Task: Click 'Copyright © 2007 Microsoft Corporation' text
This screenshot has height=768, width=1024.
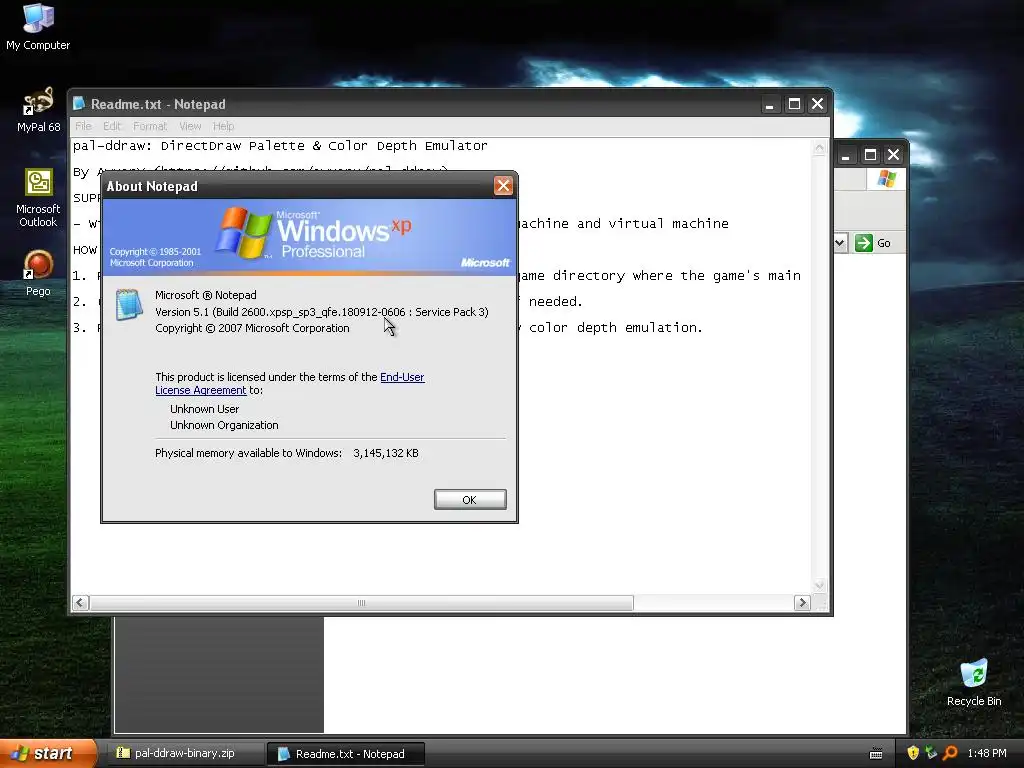Action: pos(252,328)
